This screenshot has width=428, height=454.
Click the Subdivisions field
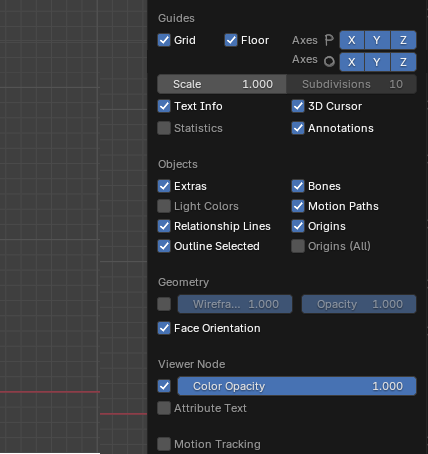point(352,84)
